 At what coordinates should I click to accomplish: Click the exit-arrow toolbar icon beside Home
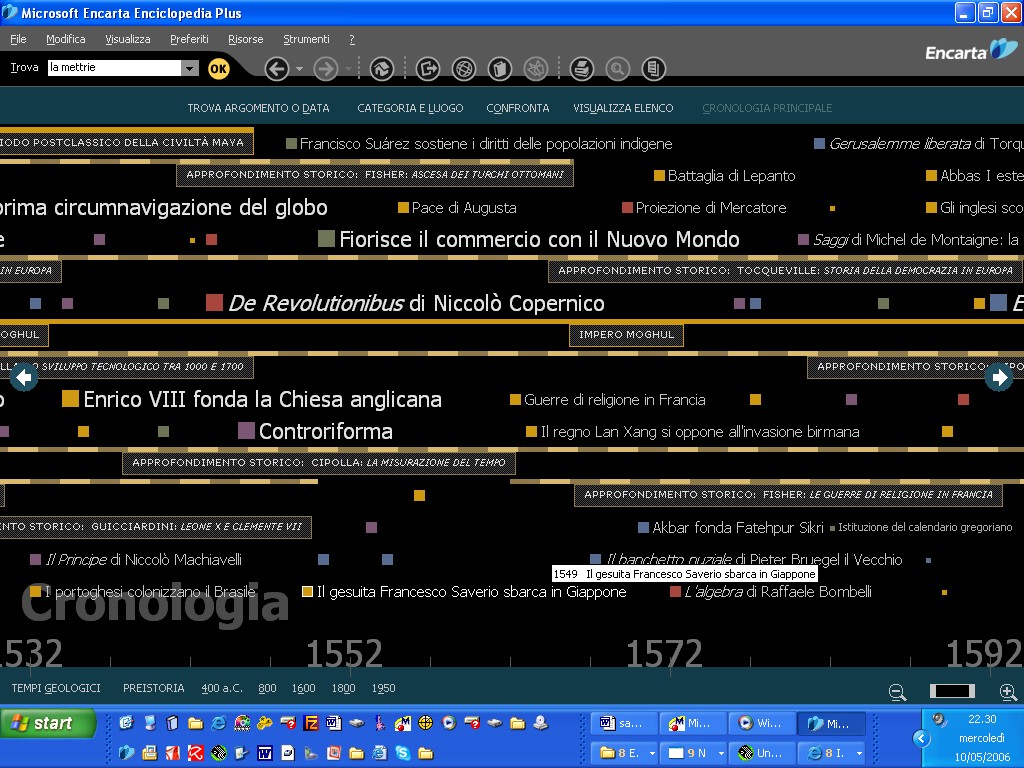(428, 69)
